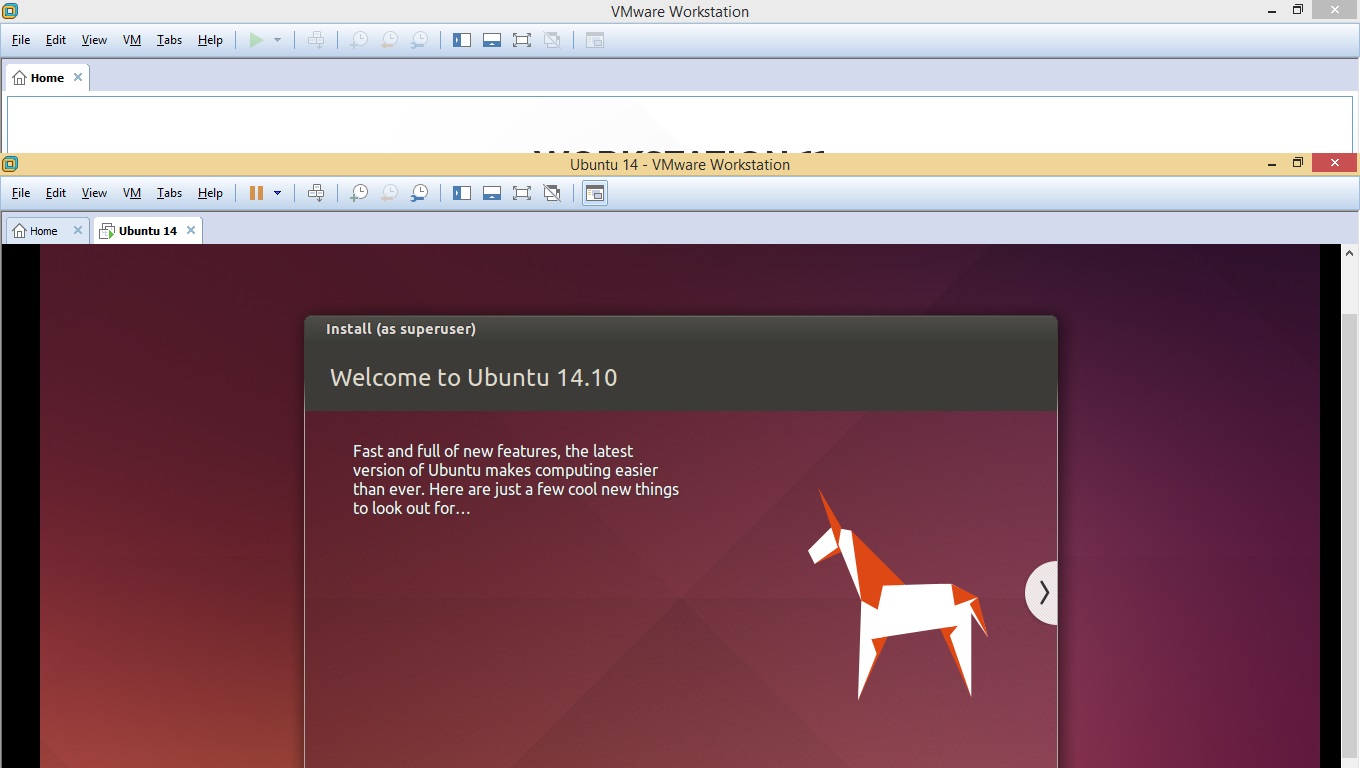
Task: Click the Unity mode toolbar icon
Action: [x=552, y=192]
